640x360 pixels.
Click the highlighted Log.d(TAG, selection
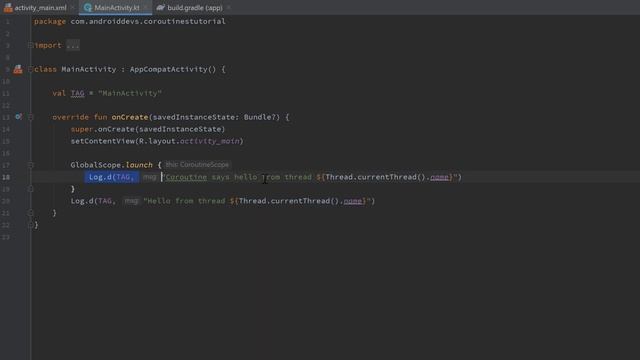click(x=111, y=177)
